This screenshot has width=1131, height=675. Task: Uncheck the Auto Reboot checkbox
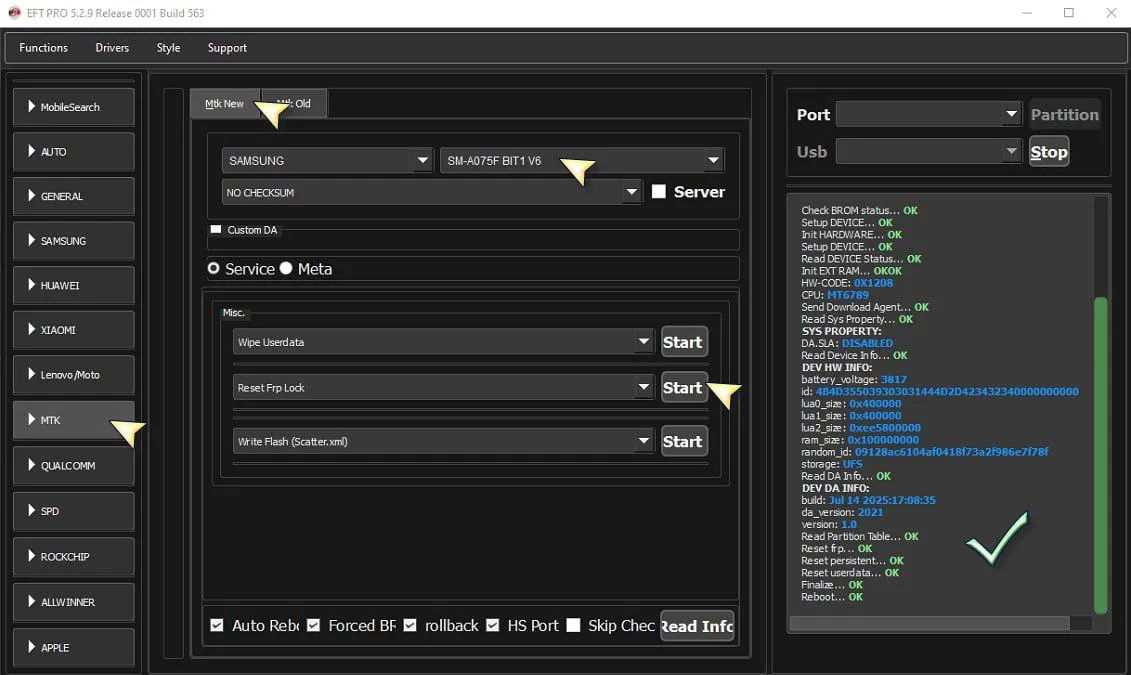coord(217,625)
